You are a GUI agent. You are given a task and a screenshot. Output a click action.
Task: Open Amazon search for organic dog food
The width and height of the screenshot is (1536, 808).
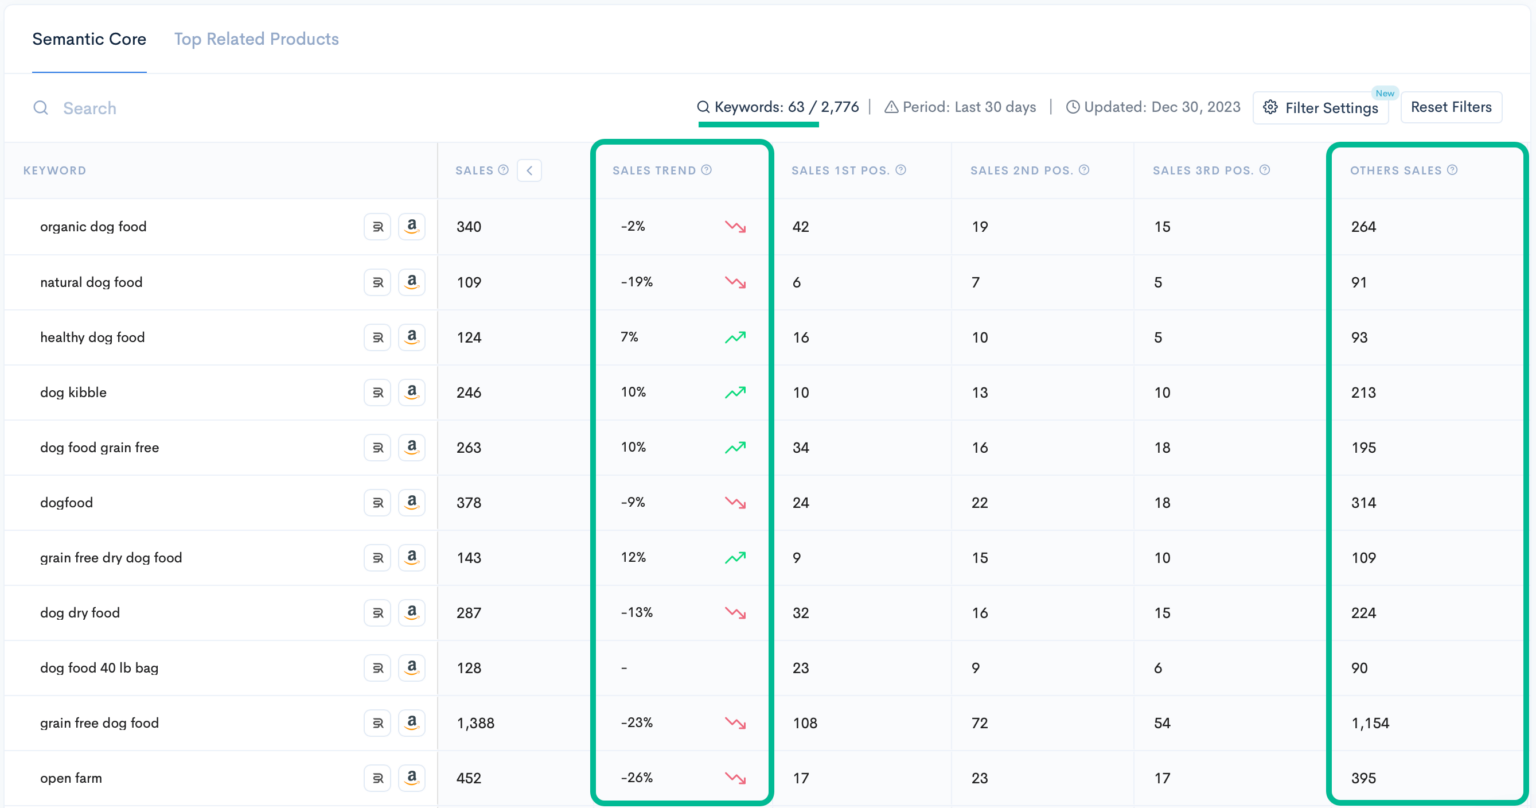pos(411,227)
